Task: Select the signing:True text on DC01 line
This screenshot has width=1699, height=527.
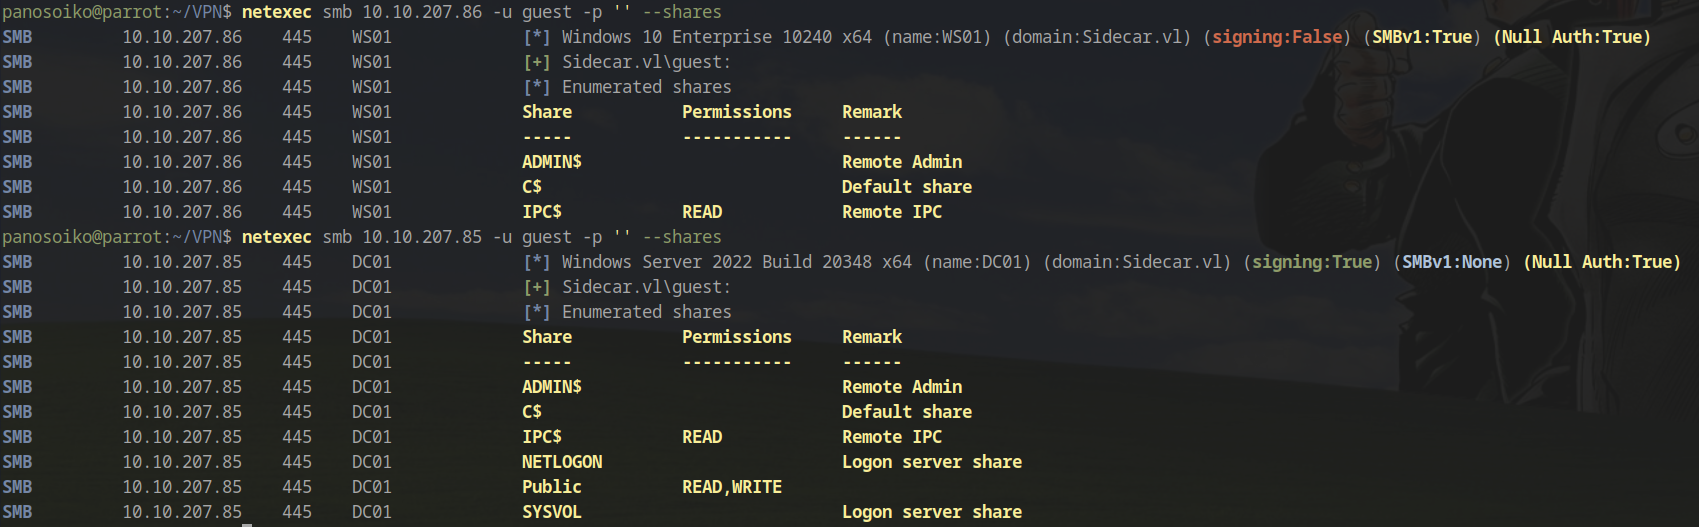Action: [x=1312, y=262]
